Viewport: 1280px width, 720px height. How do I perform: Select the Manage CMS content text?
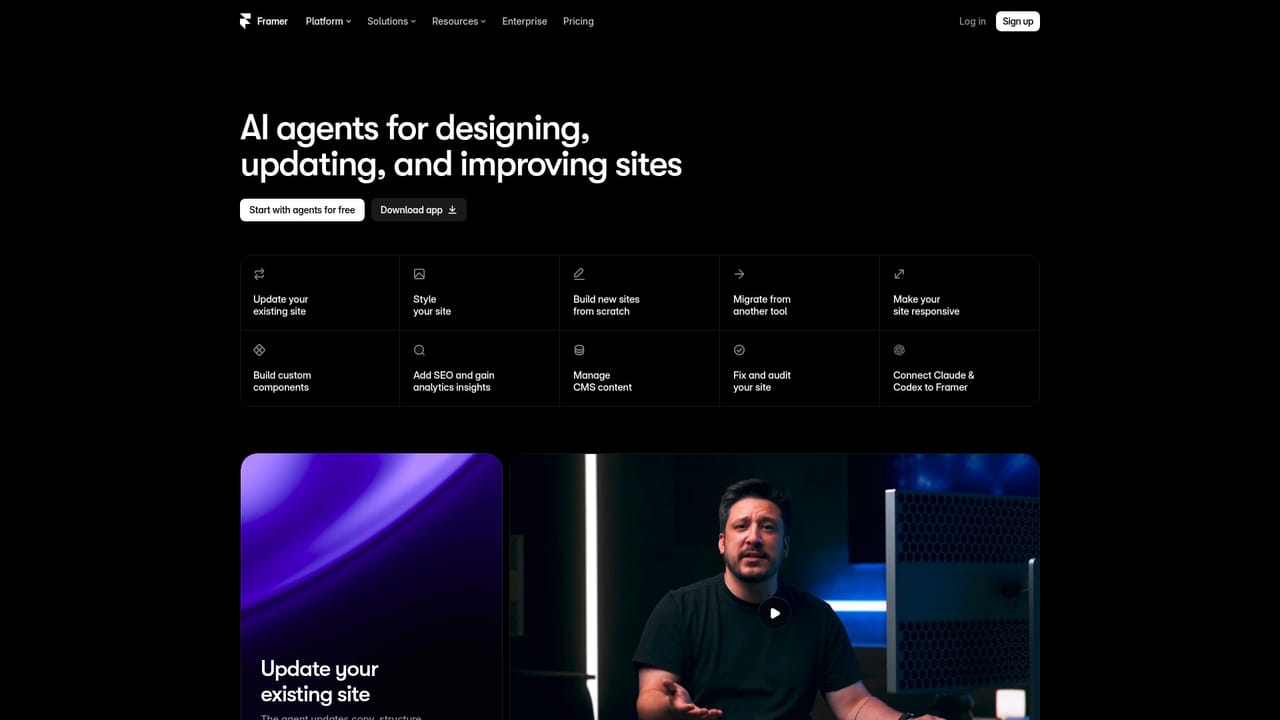coord(602,381)
